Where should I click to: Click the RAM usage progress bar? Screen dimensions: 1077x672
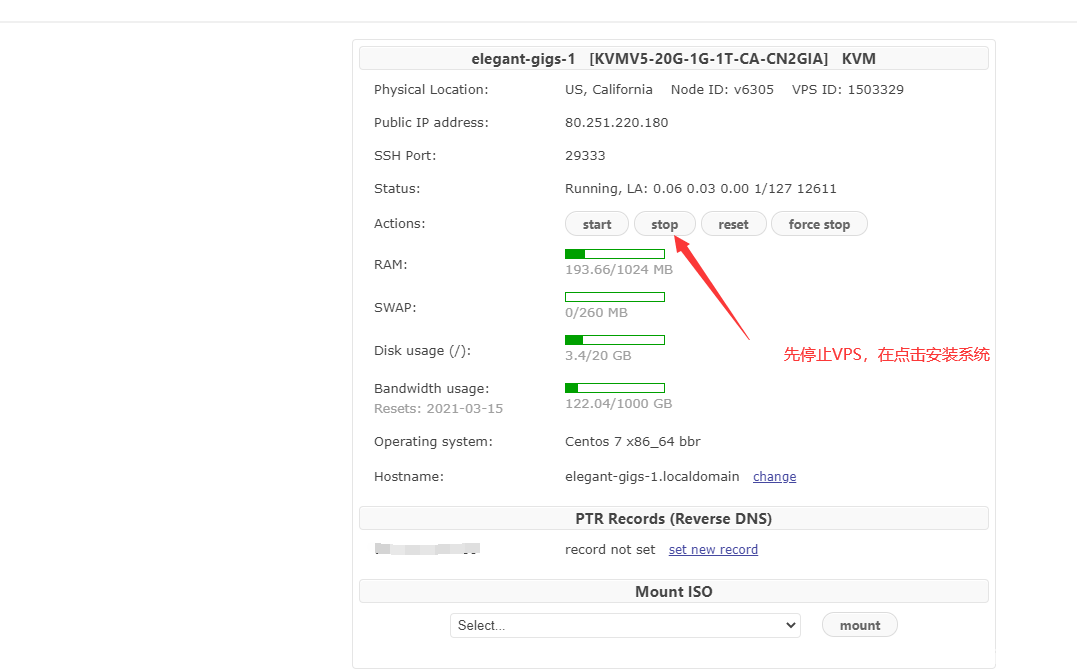tap(615, 254)
